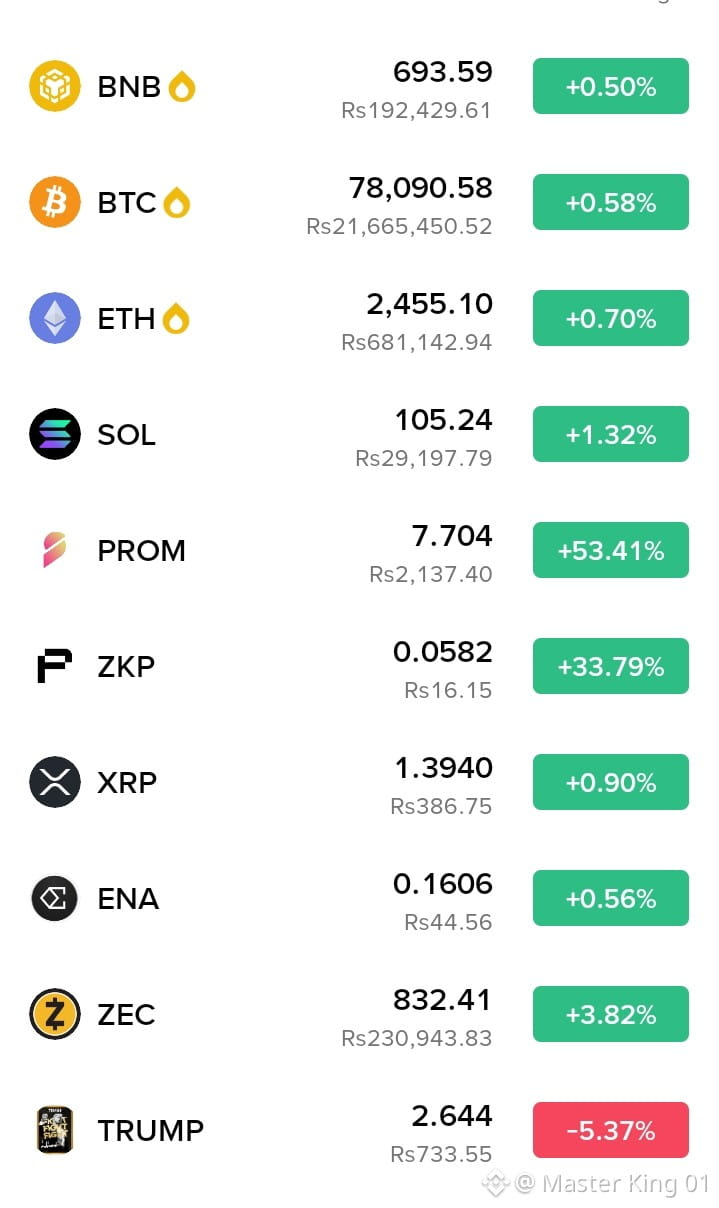Tap the PROM token logo

54,550
